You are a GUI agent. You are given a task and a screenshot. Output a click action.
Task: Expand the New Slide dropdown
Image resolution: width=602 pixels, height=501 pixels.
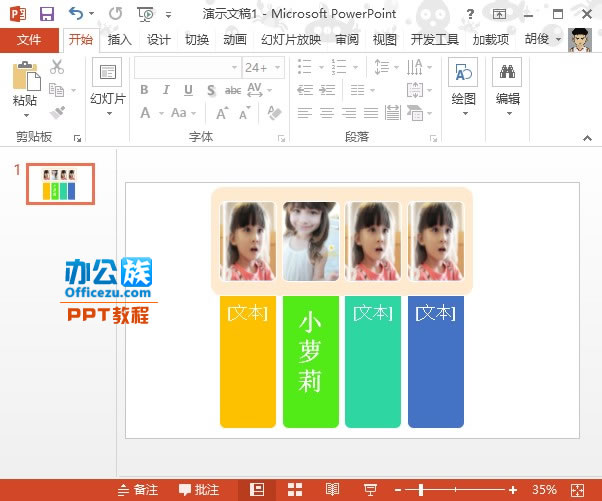107,112
